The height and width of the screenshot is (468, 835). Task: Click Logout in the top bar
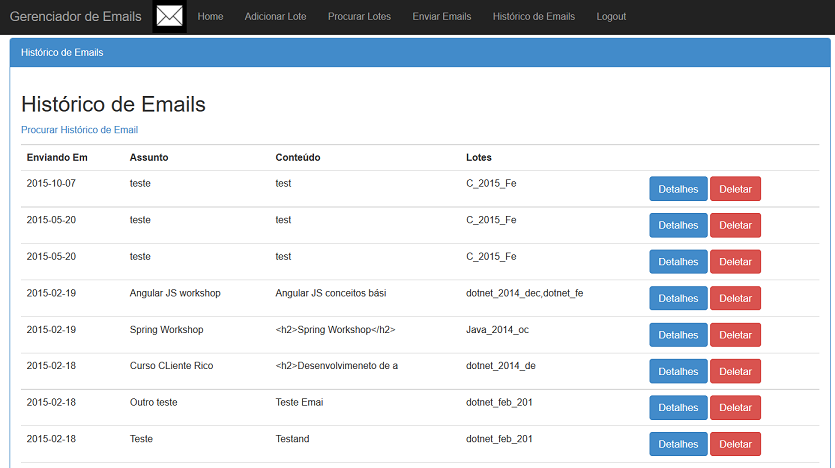pos(611,17)
